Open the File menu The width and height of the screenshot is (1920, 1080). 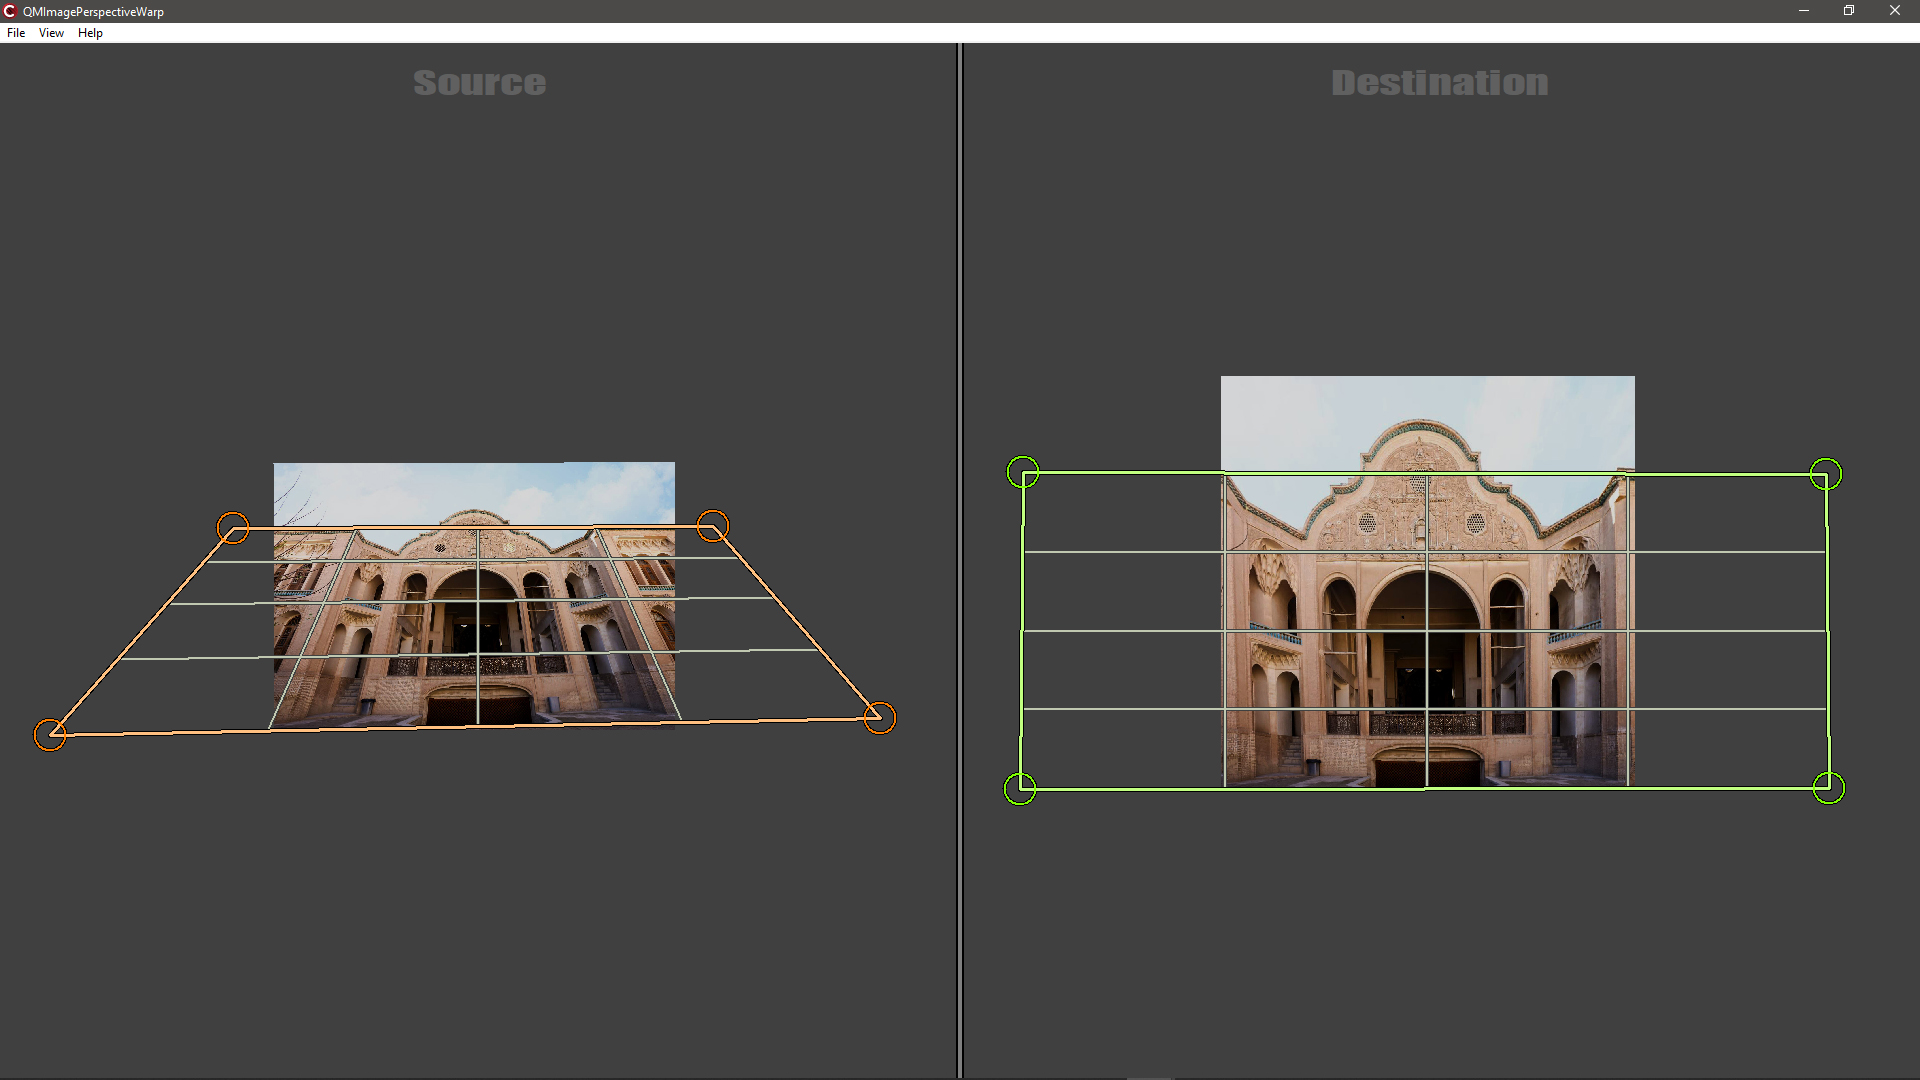click(15, 32)
